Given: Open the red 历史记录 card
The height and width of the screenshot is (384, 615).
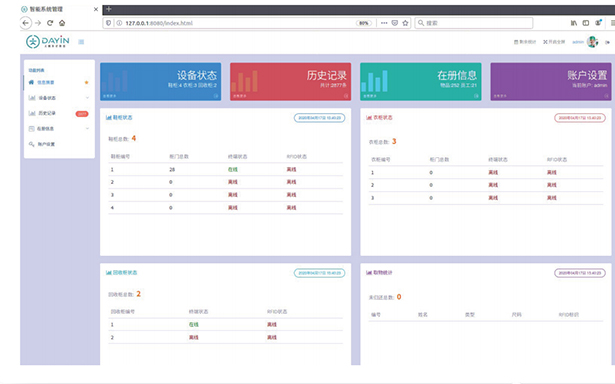Looking at the screenshot, I should (x=291, y=82).
